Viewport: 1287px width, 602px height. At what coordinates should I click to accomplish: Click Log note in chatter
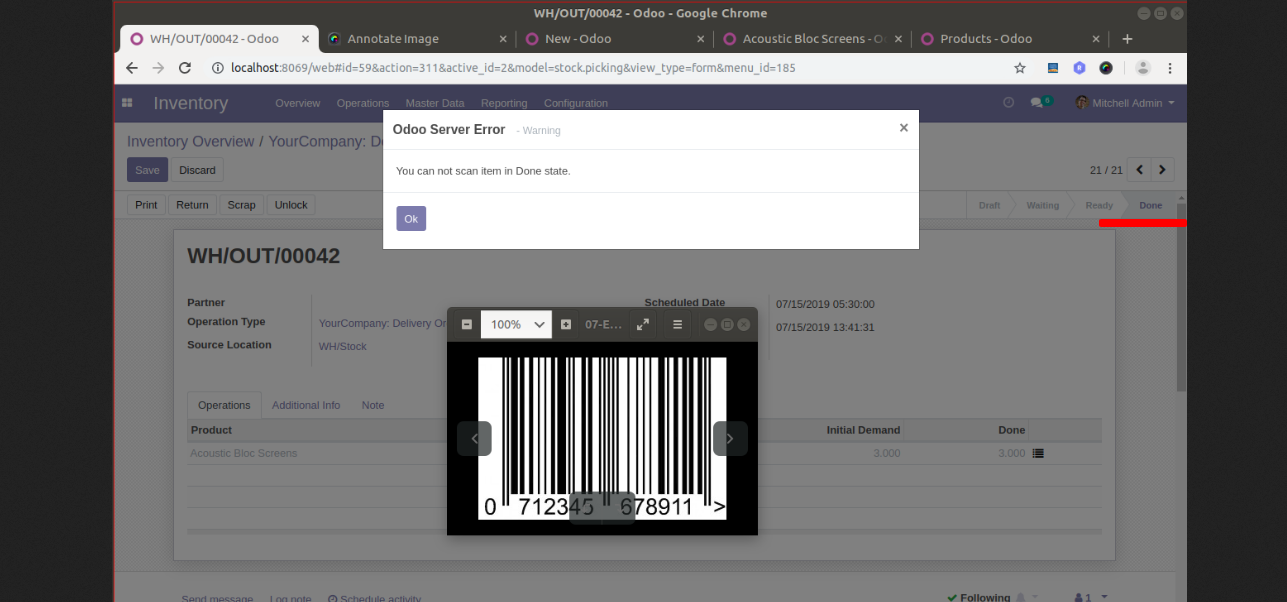[290, 598]
